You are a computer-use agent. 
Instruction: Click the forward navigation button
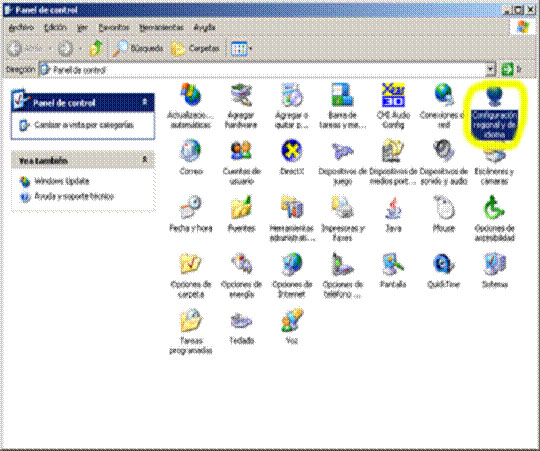pos(65,49)
